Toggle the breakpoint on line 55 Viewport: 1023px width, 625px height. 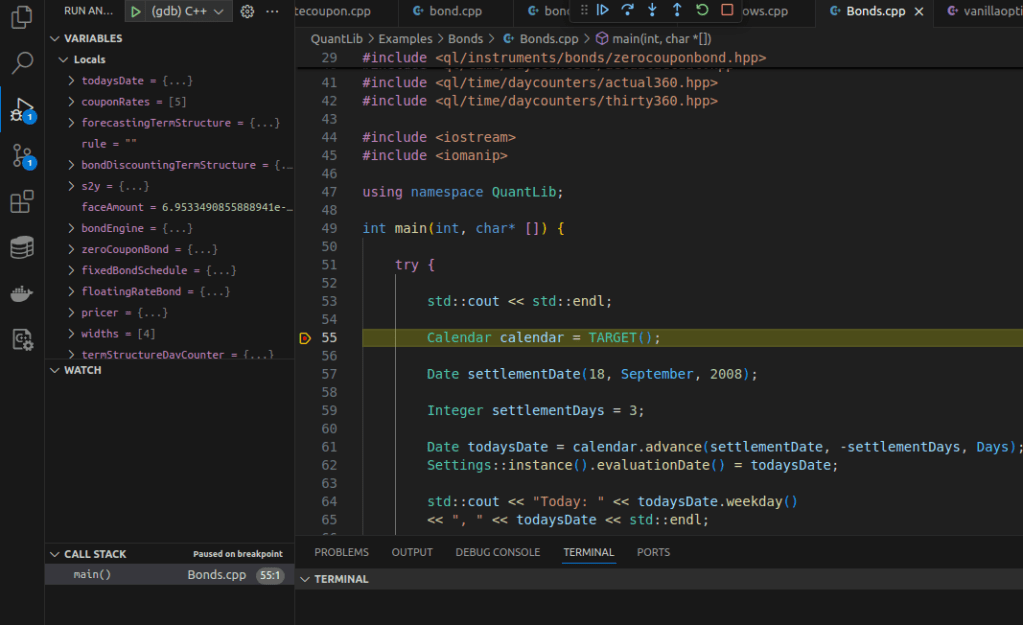(305, 338)
